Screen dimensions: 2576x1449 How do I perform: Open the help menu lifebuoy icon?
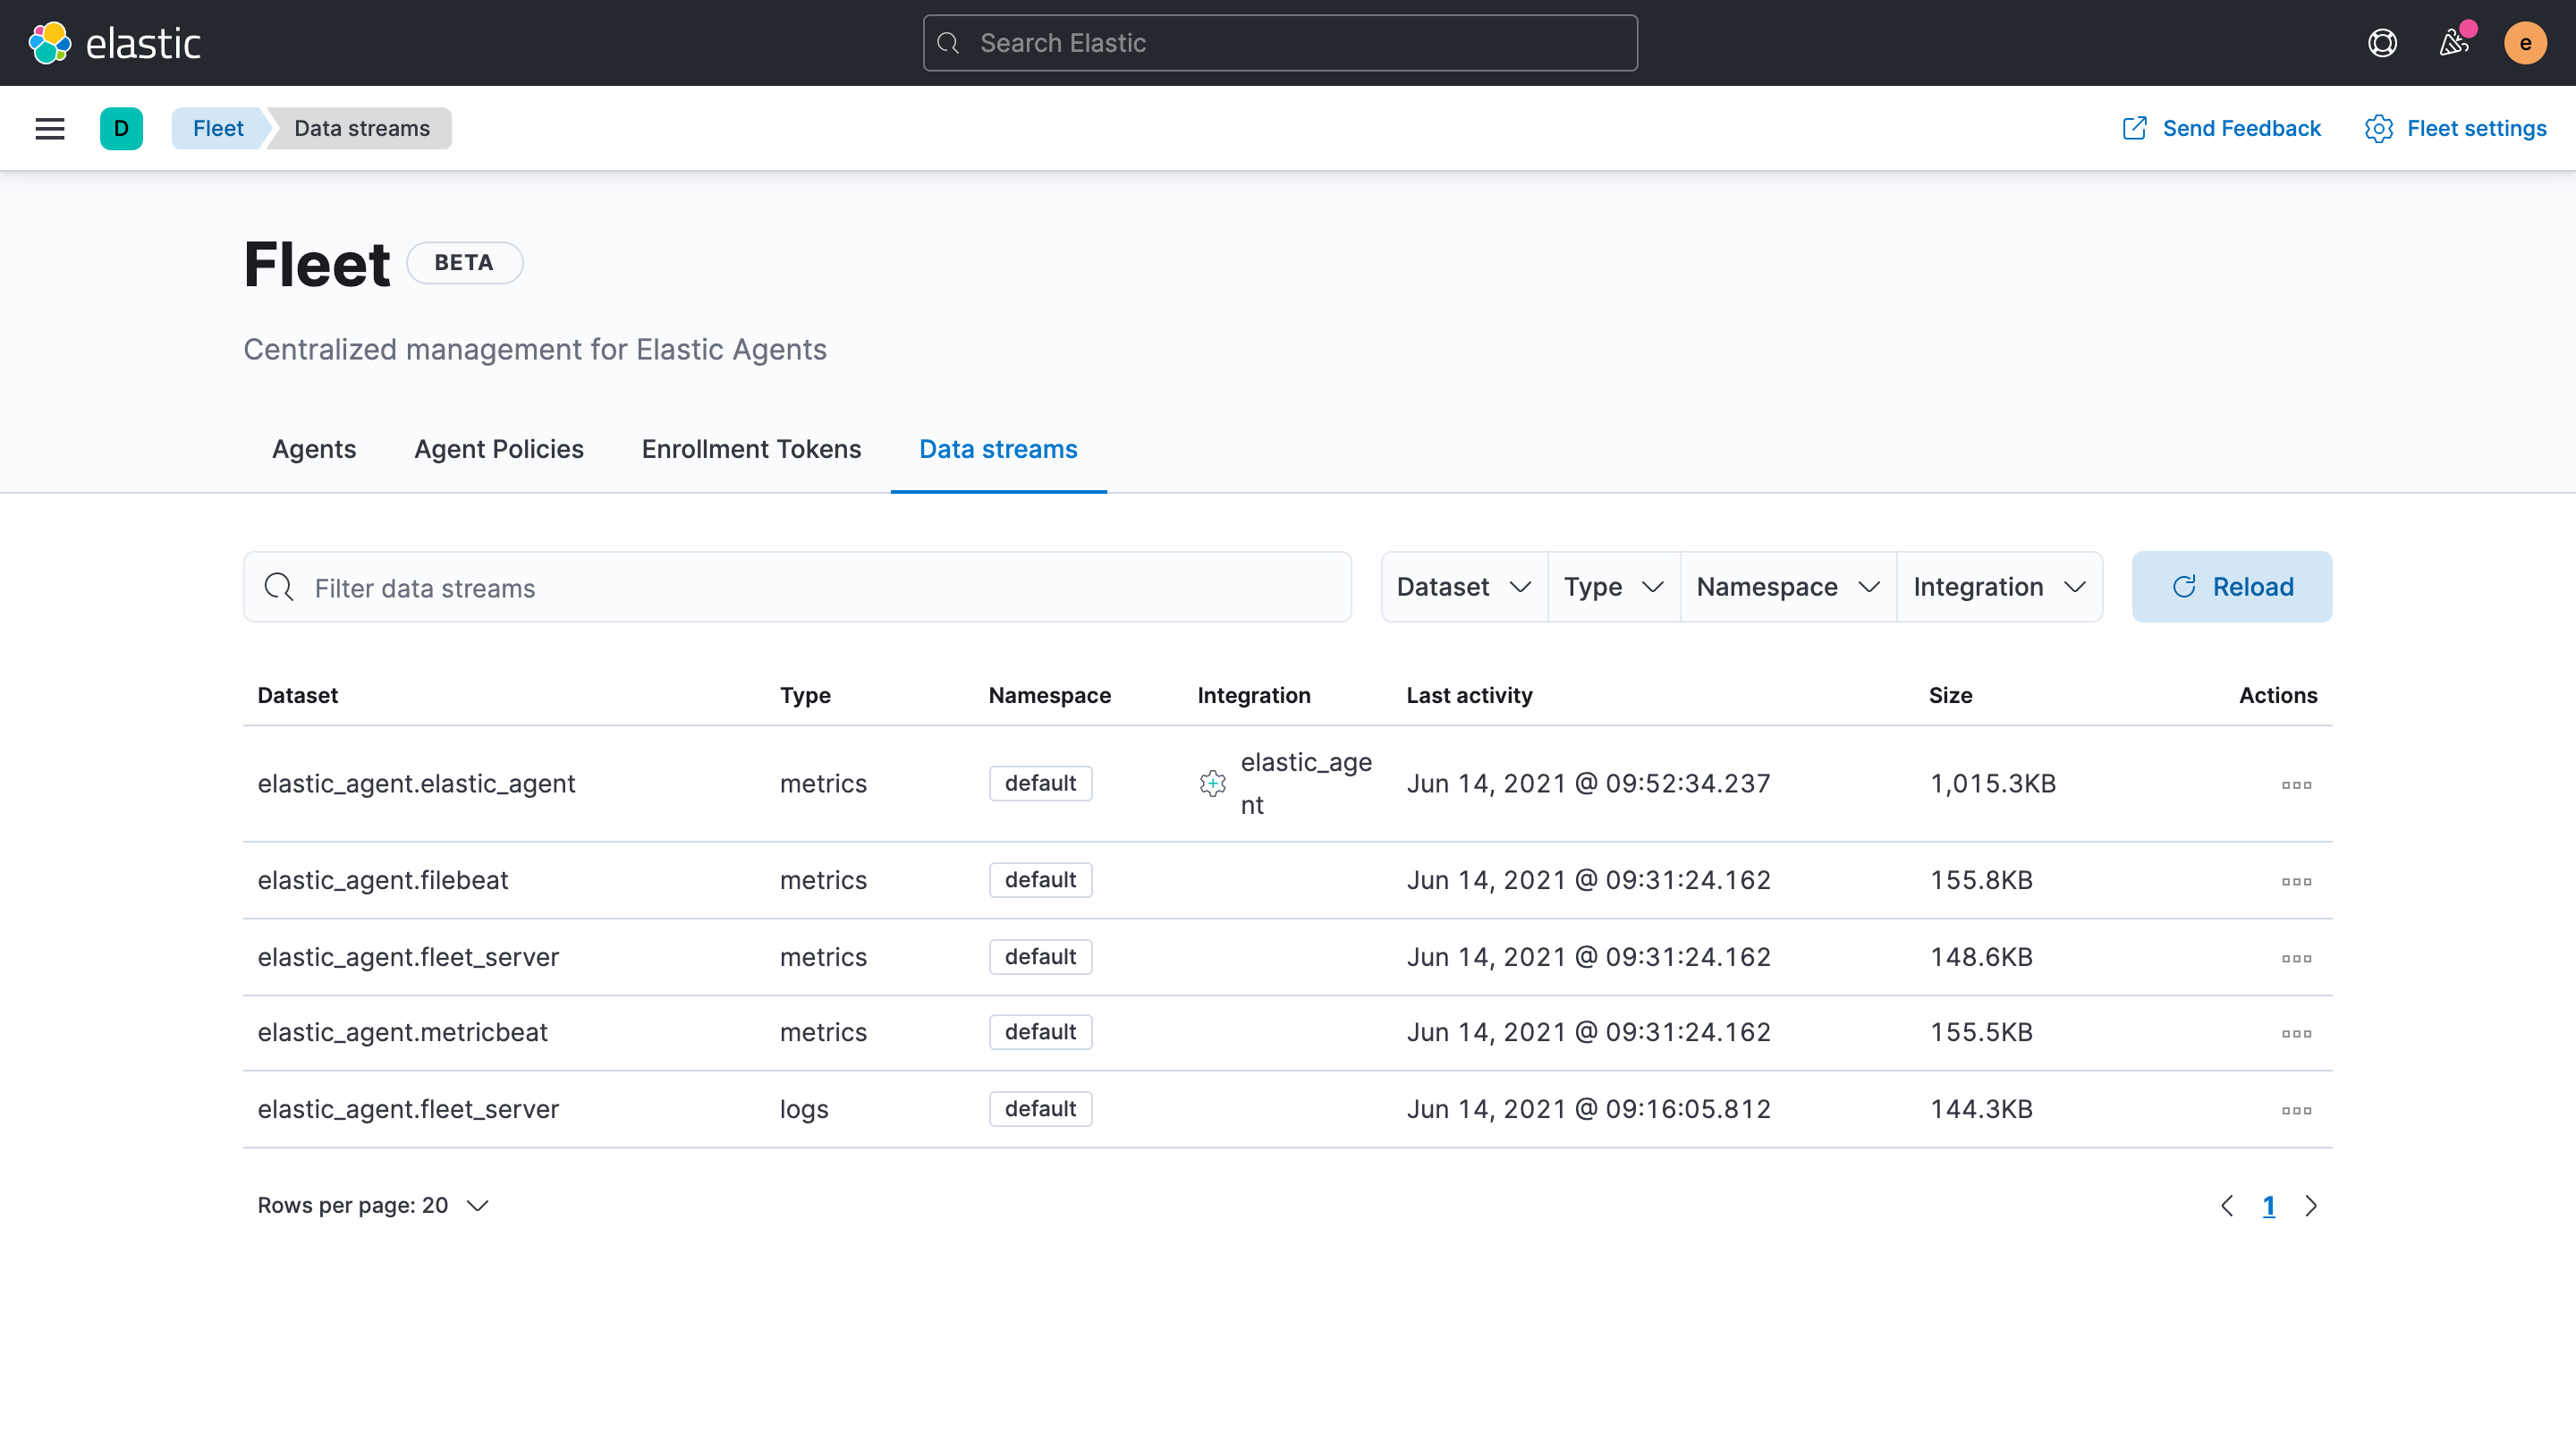coord(2382,43)
